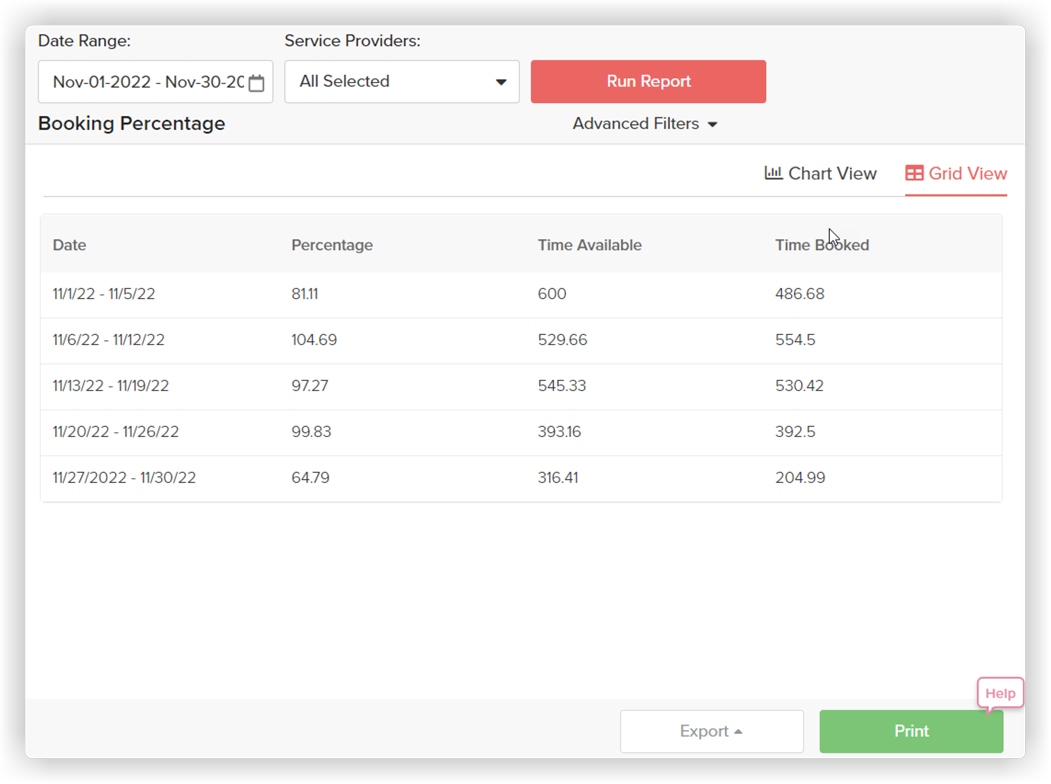Viewport: 1051px width, 784px height.
Task: Switch to the Chart View tab
Action: 820,174
